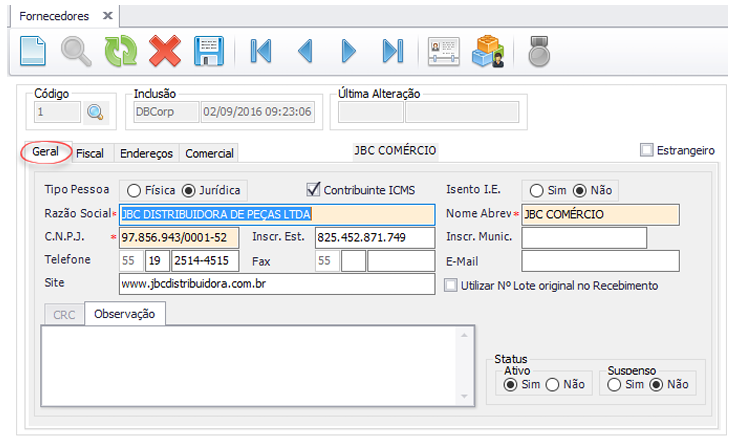Switch to the Fiscal tab
The height and width of the screenshot is (444, 735).
click(x=90, y=153)
